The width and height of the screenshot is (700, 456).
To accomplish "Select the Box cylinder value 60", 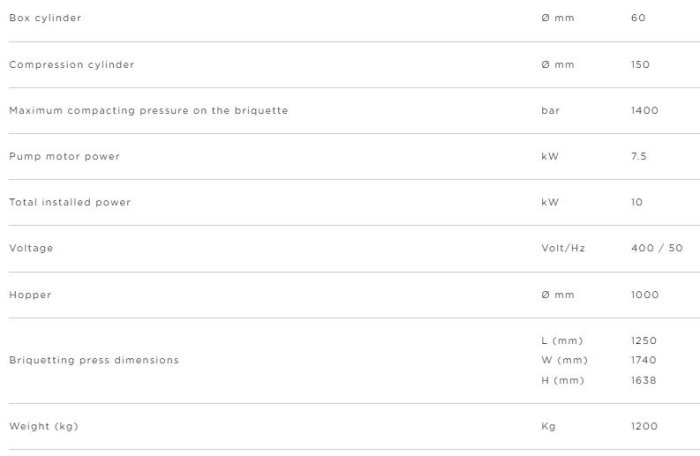I will tap(639, 18).
